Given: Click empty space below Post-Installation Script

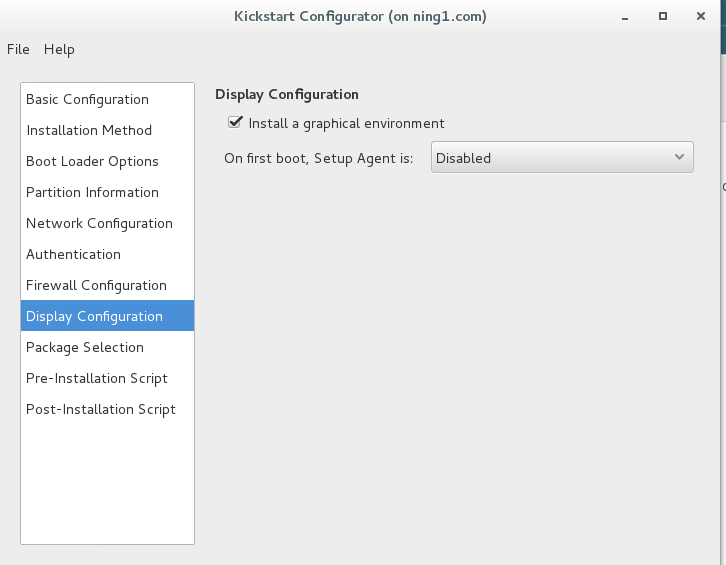Looking at the screenshot, I should [107, 480].
